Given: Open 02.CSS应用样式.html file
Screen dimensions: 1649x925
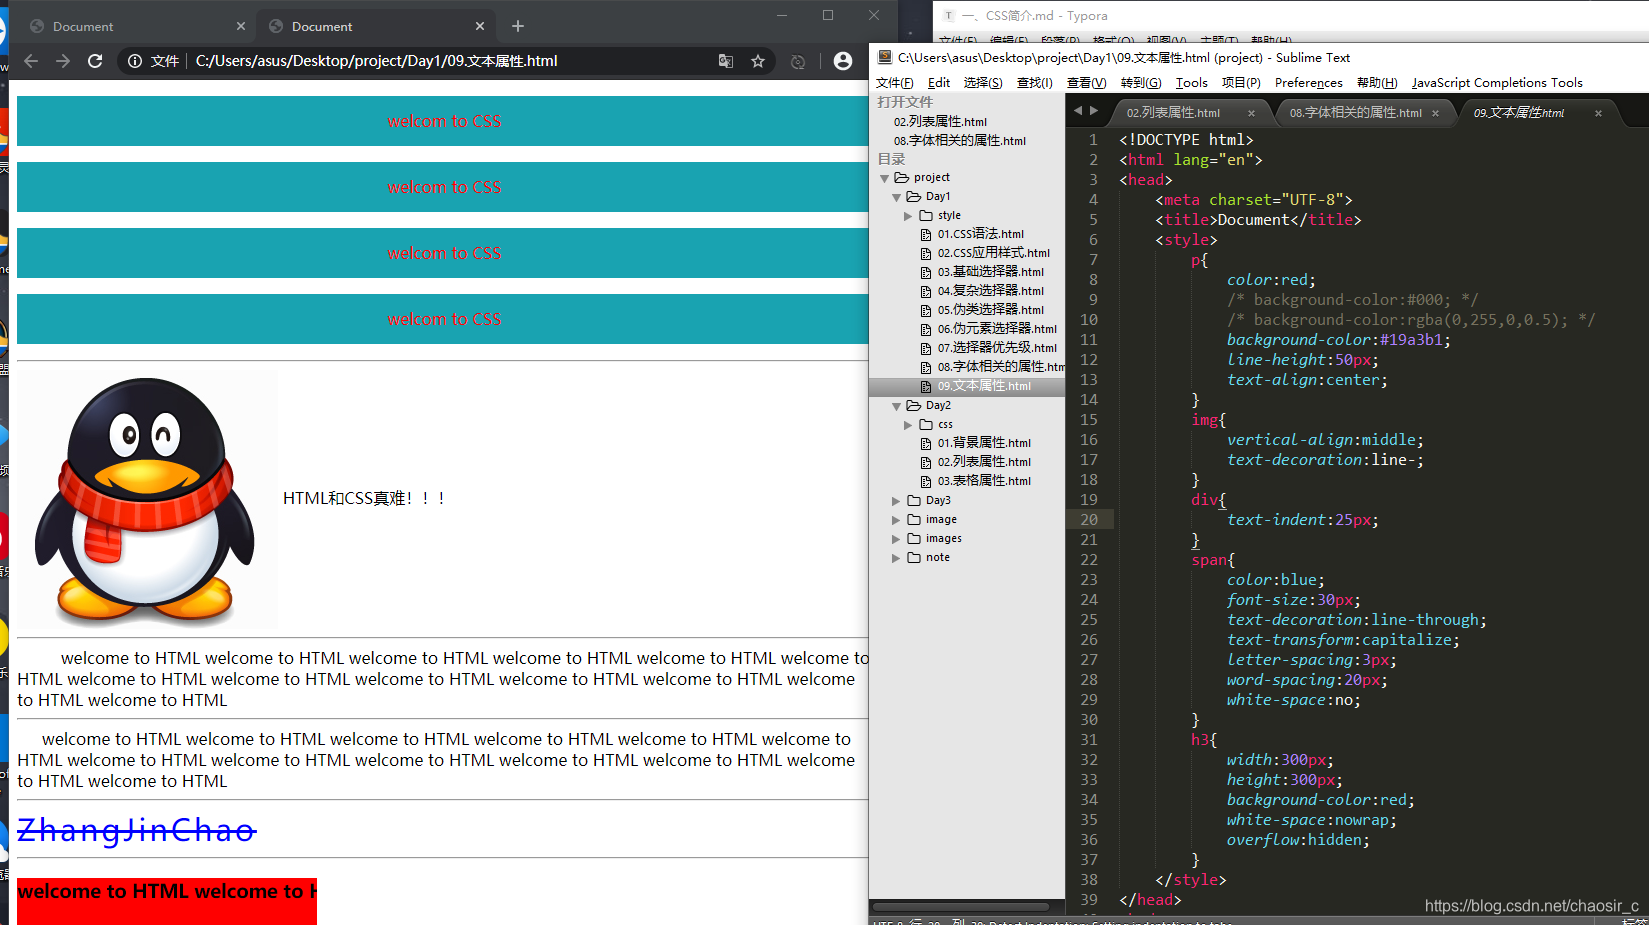Looking at the screenshot, I should (x=993, y=253).
